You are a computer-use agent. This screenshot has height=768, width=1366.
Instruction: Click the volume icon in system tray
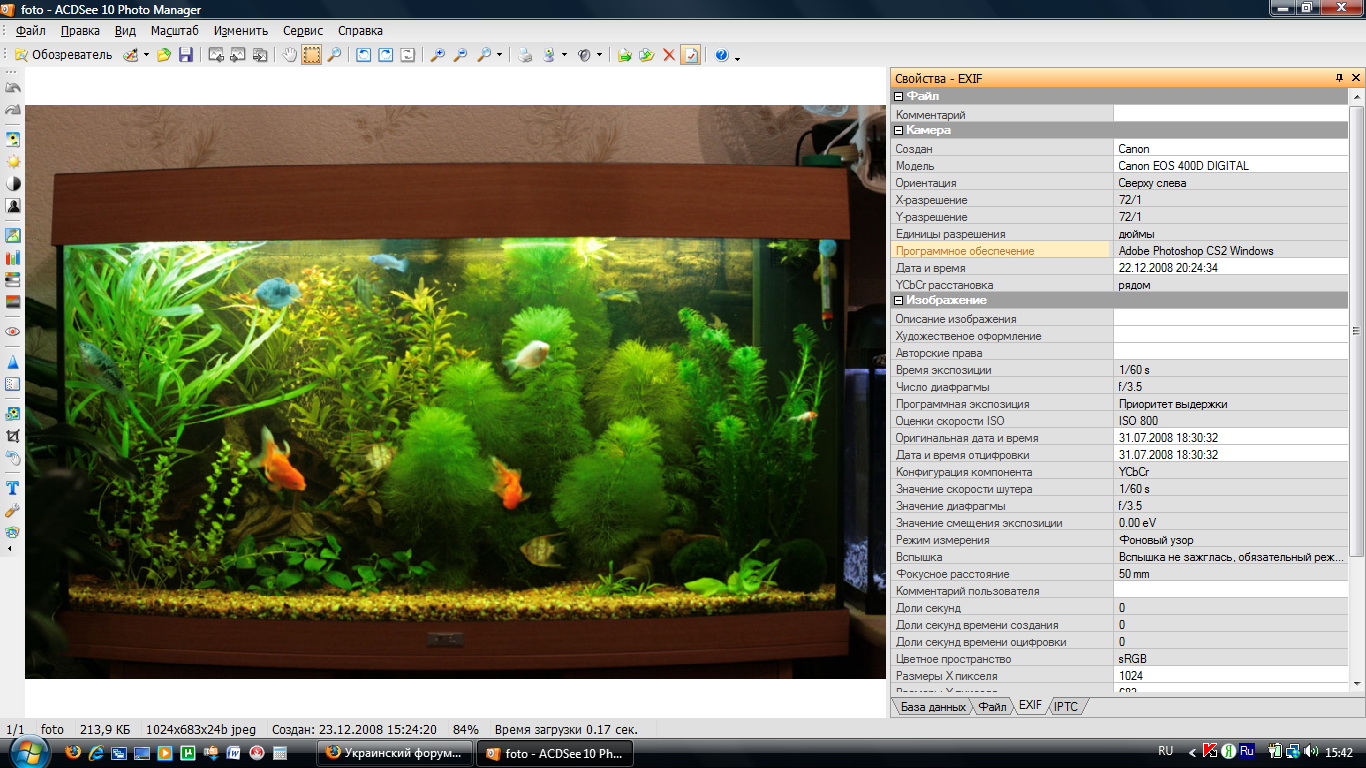tap(1310, 751)
